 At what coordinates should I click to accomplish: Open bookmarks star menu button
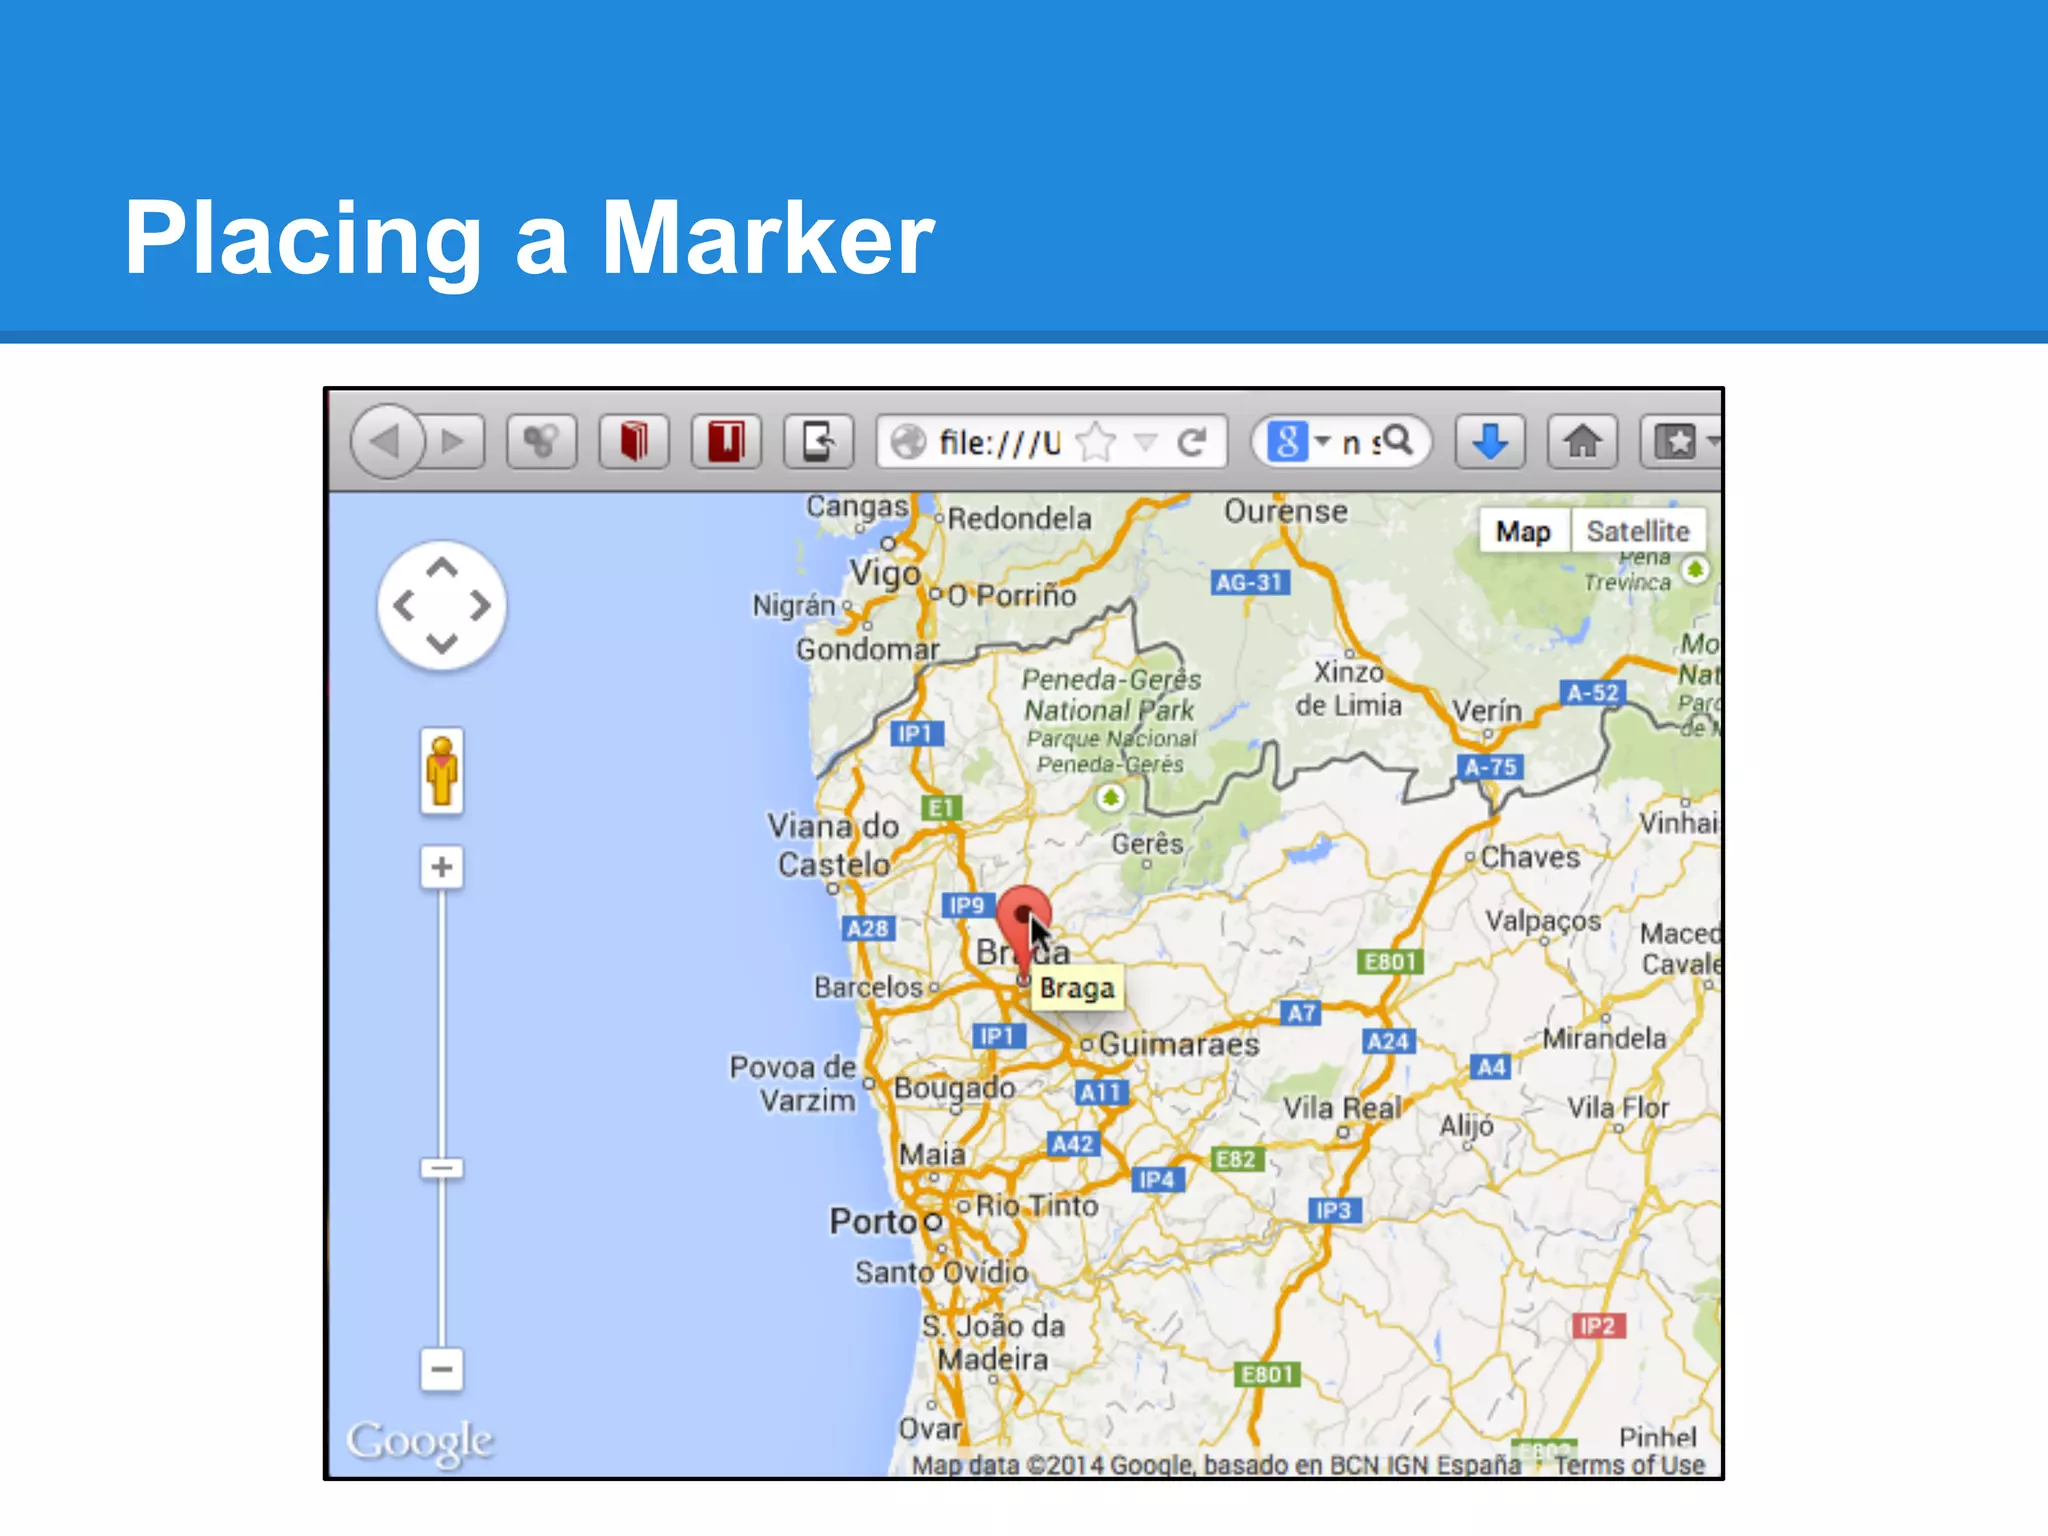point(1680,441)
